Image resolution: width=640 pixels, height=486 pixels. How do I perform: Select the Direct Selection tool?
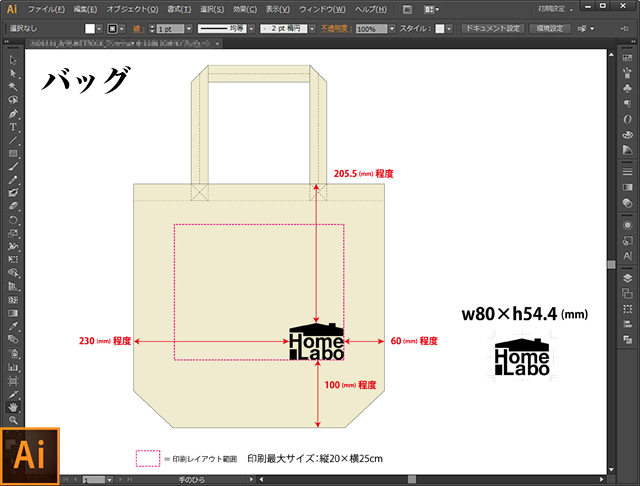click(13, 73)
